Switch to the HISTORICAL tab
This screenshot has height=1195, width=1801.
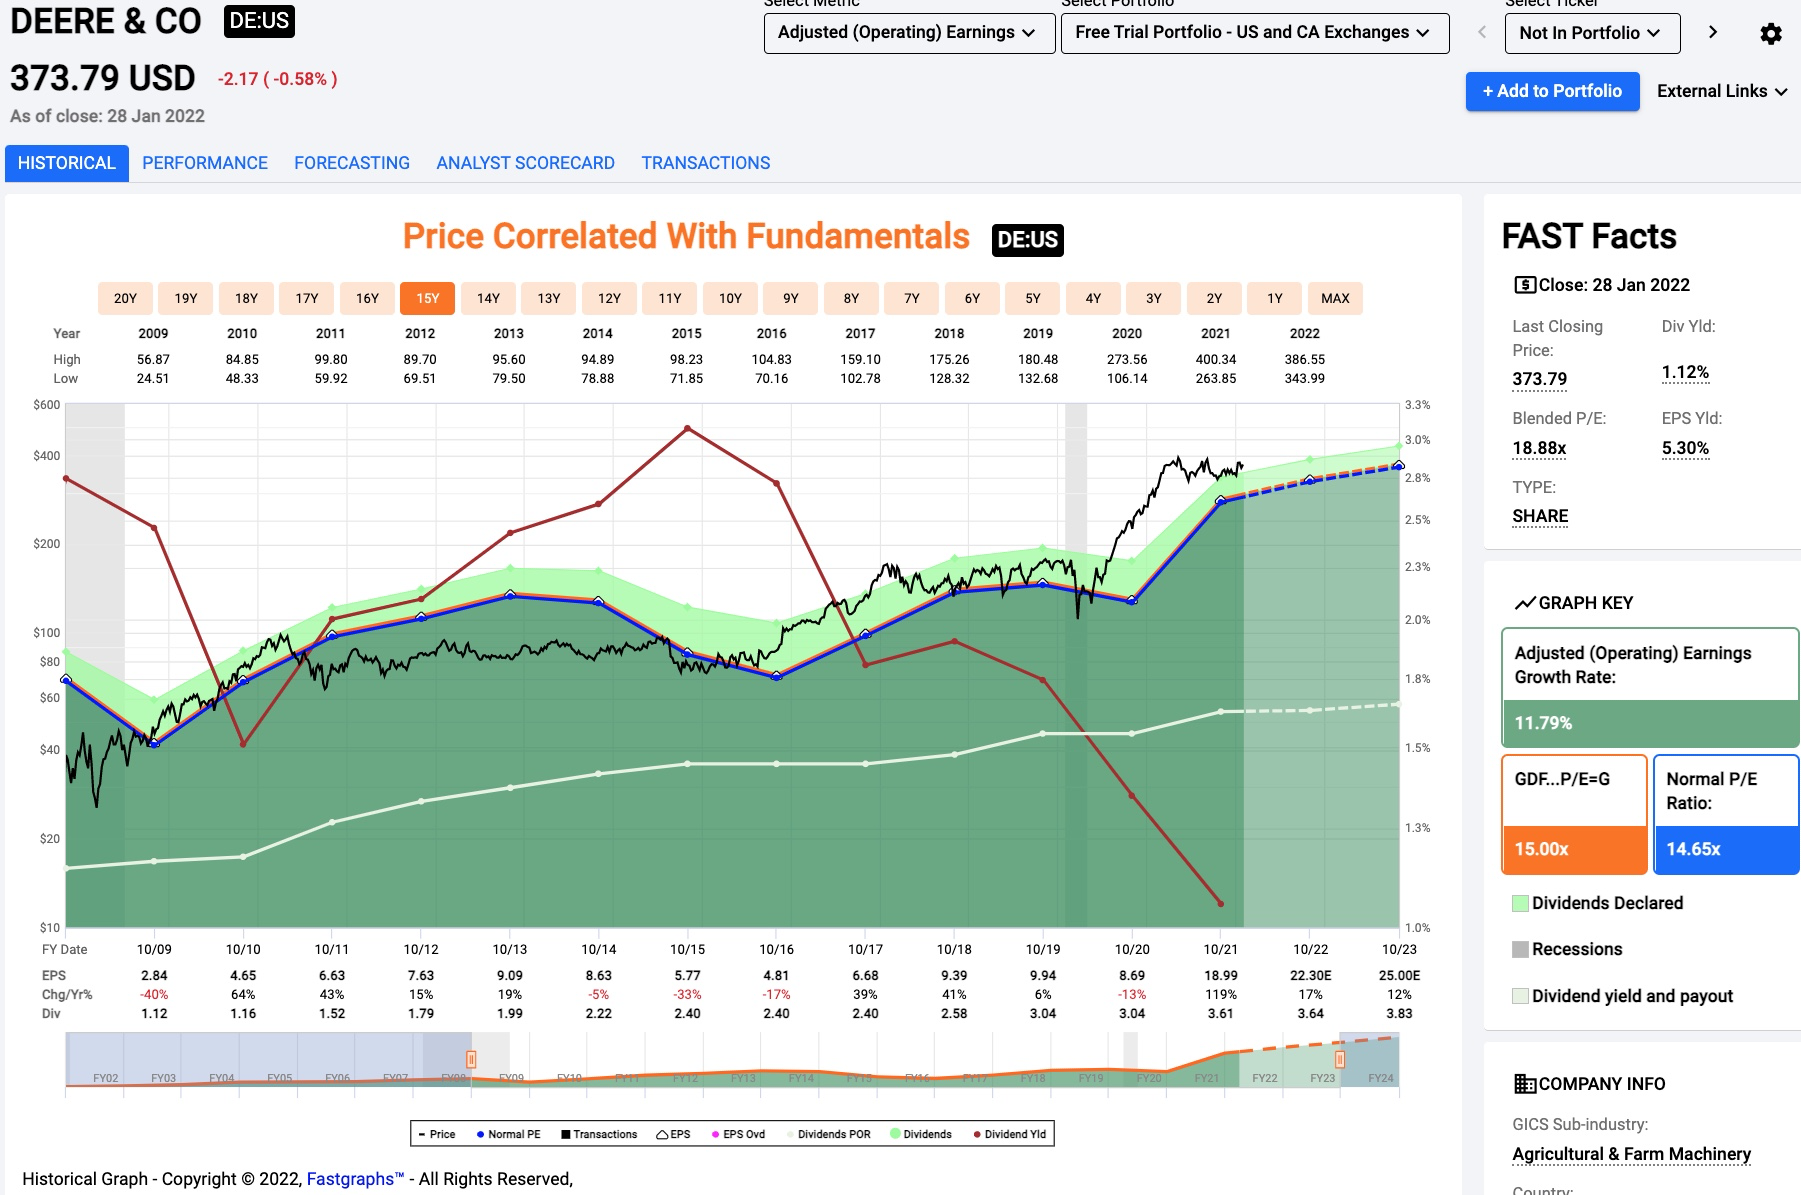pos(67,163)
